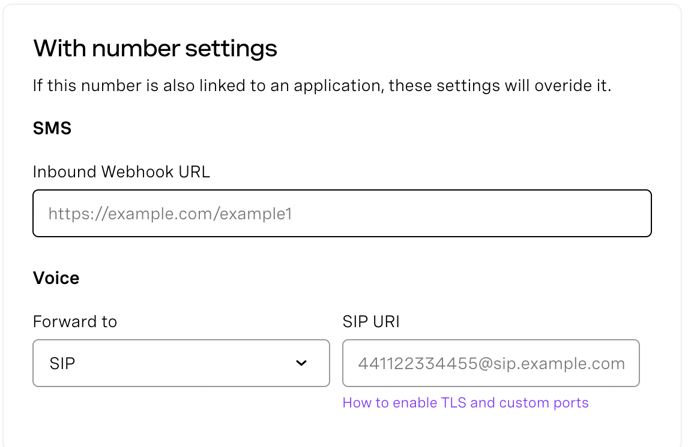Click the 441122334455@sip.example.com placeholder text
This screenshot has width=688, height=447.
pyautogui.click(x=491, y=364)
